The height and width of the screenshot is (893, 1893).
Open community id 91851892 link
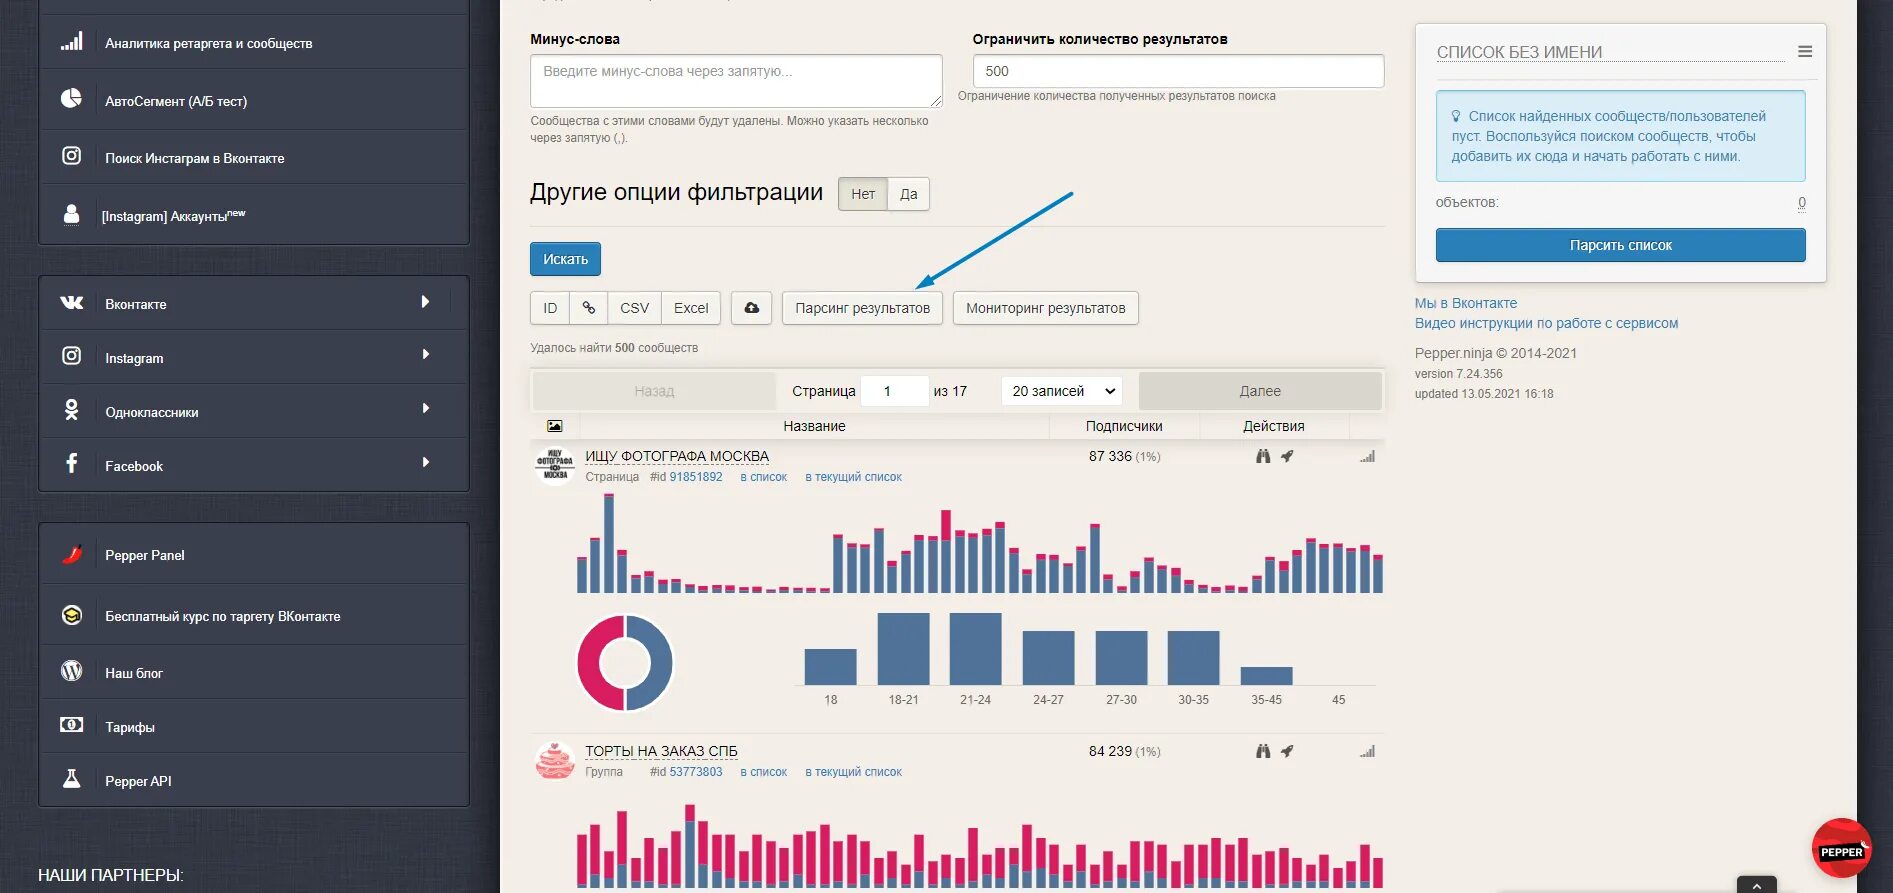click(695, 477)
